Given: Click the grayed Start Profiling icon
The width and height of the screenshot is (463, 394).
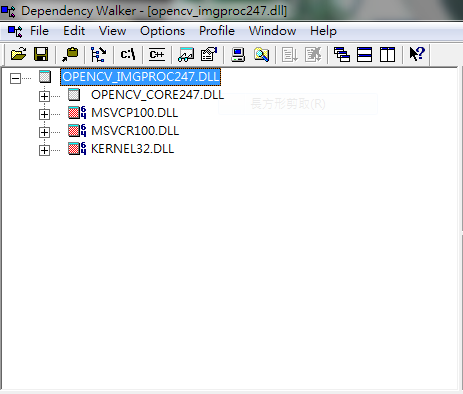Looking at the screenshot, I should point(290,54).
